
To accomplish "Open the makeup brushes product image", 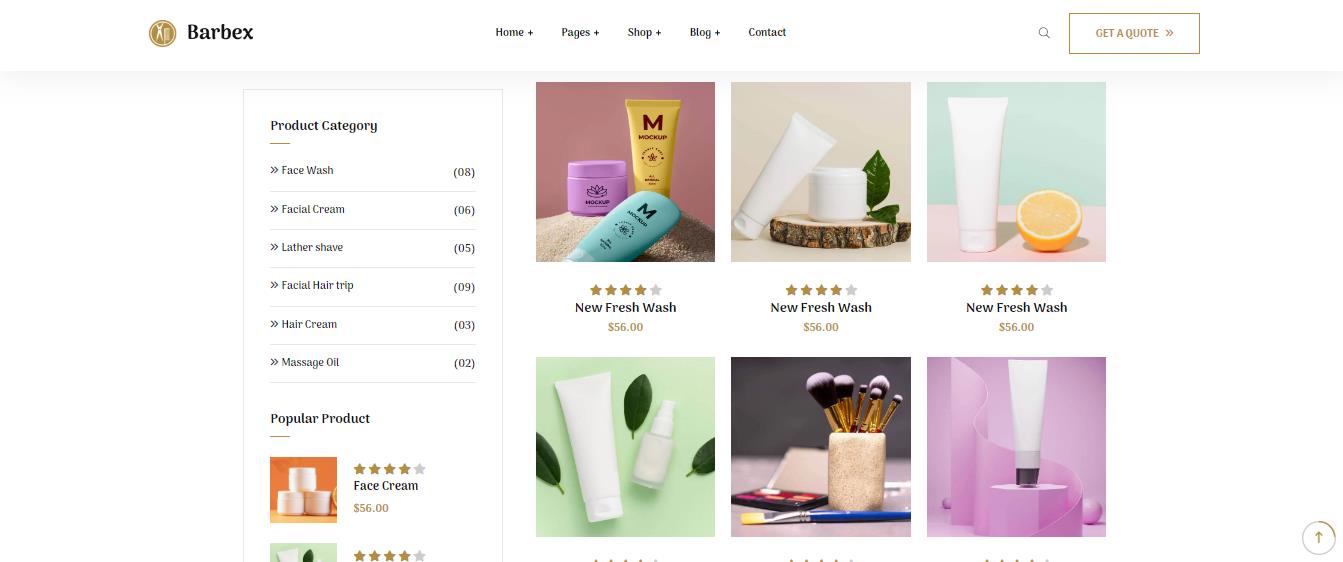I will click(x=821, y=447).
